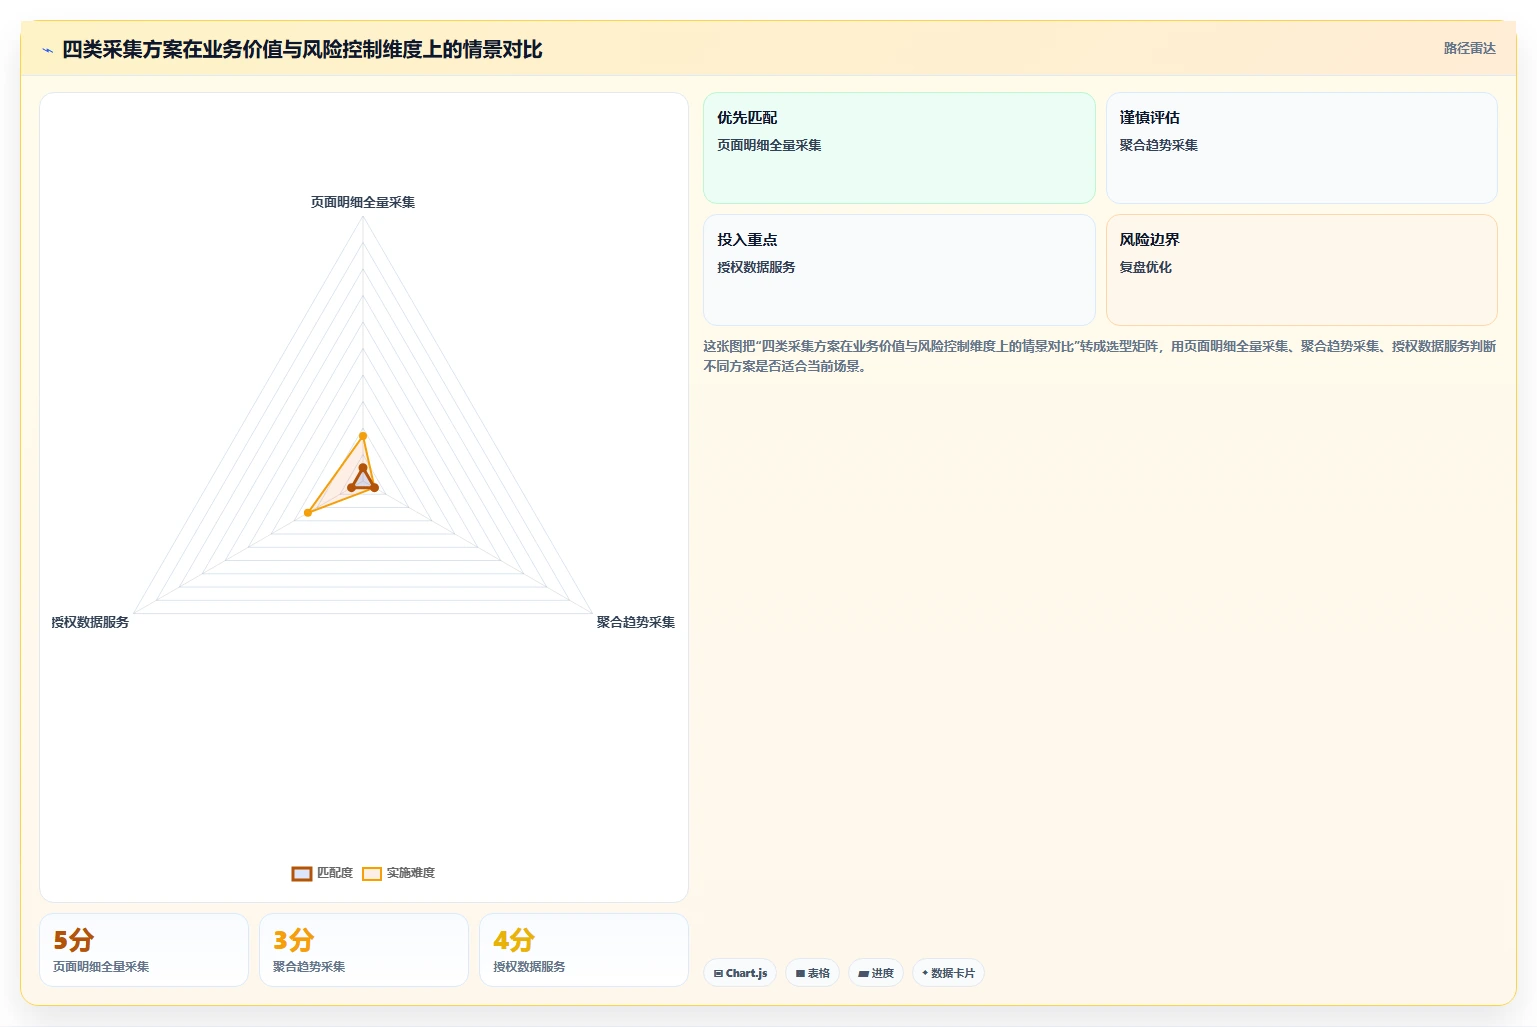Viewport: 1537px width, 1027px height.
Task: Click the star icon in 数据卡片 chip
Action: 925,973
